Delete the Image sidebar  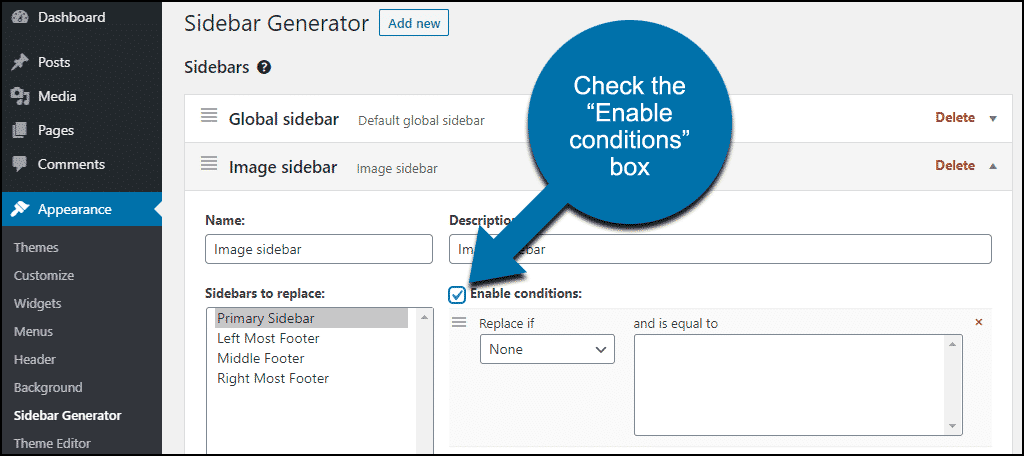pos(955,166)
